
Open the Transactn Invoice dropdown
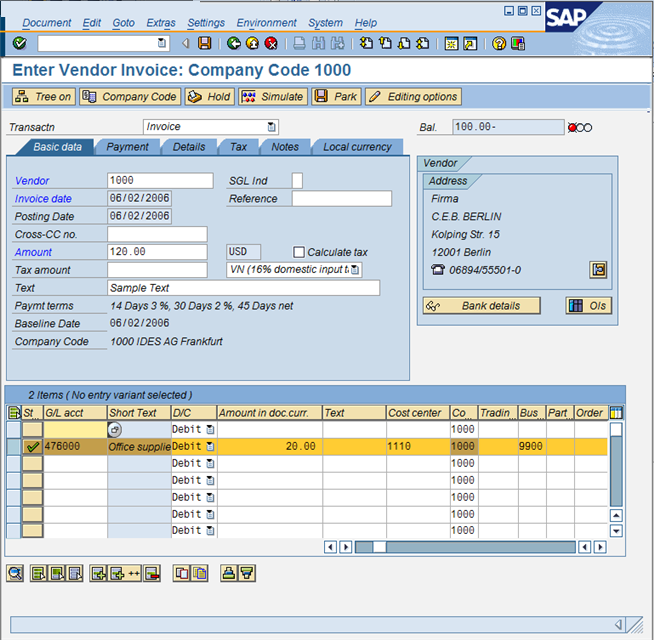tap(271, 127)
